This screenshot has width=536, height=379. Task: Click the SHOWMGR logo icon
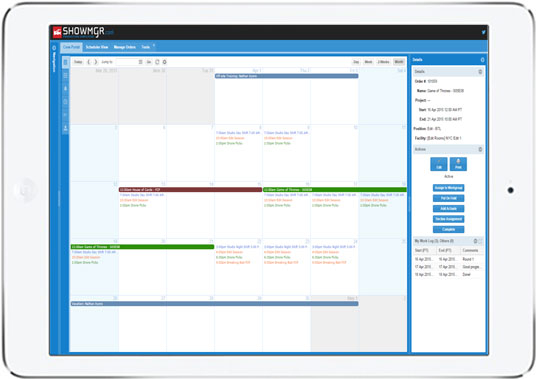coord(57,32)
